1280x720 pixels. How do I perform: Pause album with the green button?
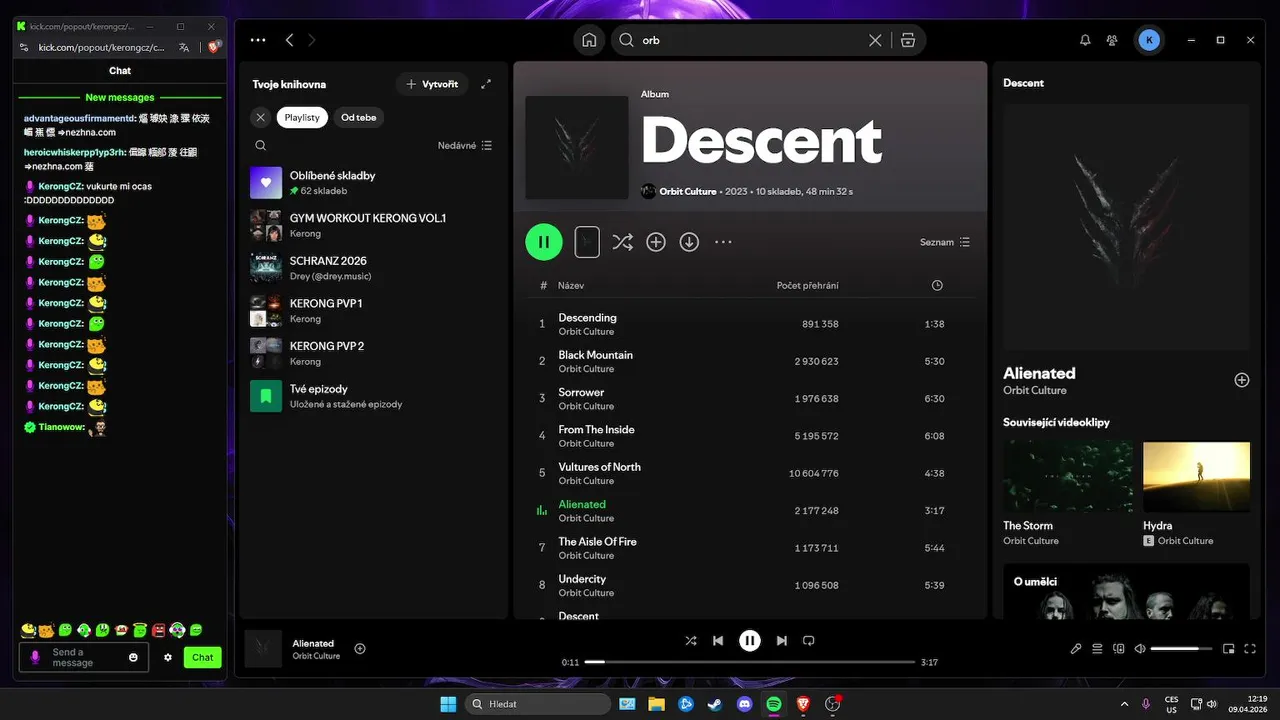coord(544,242)
